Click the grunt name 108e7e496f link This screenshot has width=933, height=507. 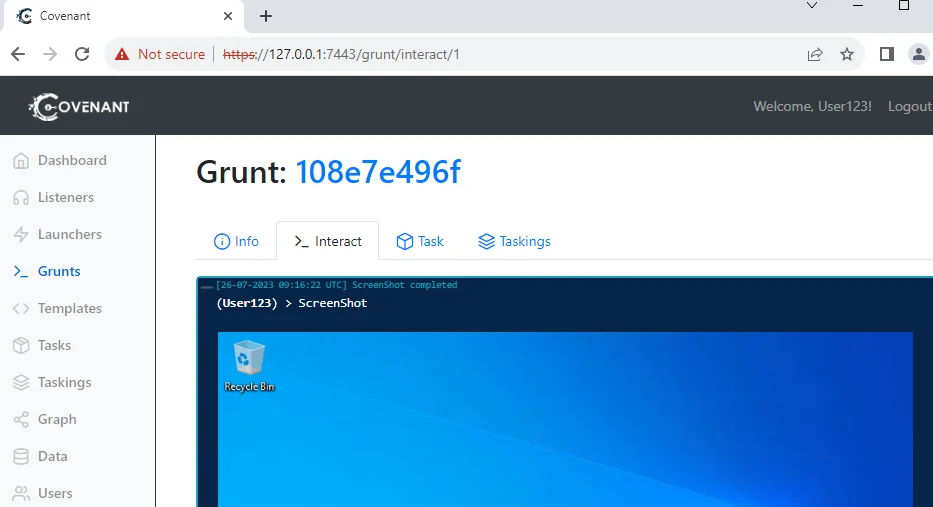coord(378,172)
